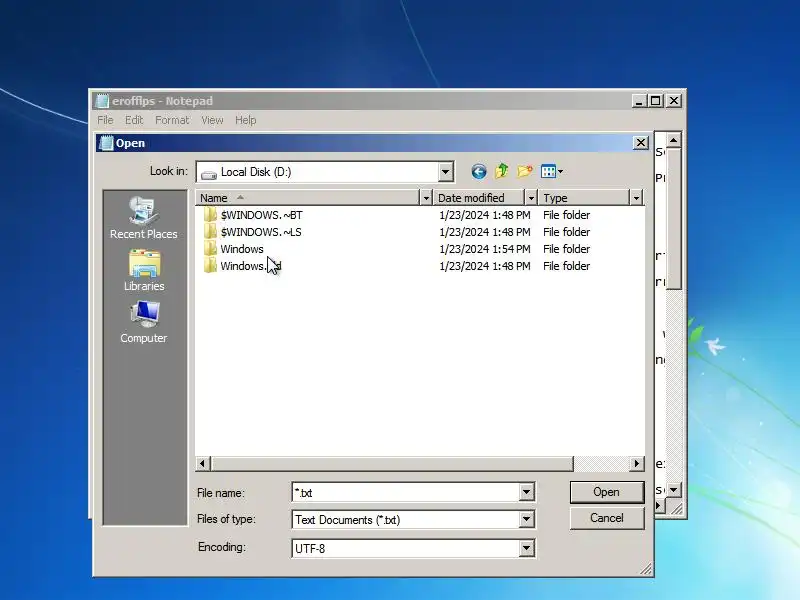
Task: Click the horizontal scrollbar thumb in file list
Action: (x=391, y=464)
